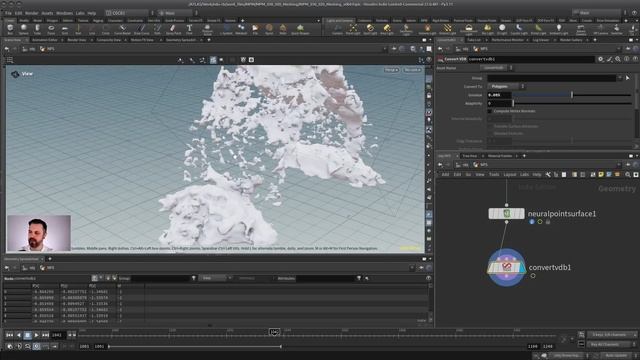Image resolution: width=640 pixels, height=360 pixels.
Task: Click the Isovalue numeric input field
Action: pyautogui.click(x=499, y=95)
